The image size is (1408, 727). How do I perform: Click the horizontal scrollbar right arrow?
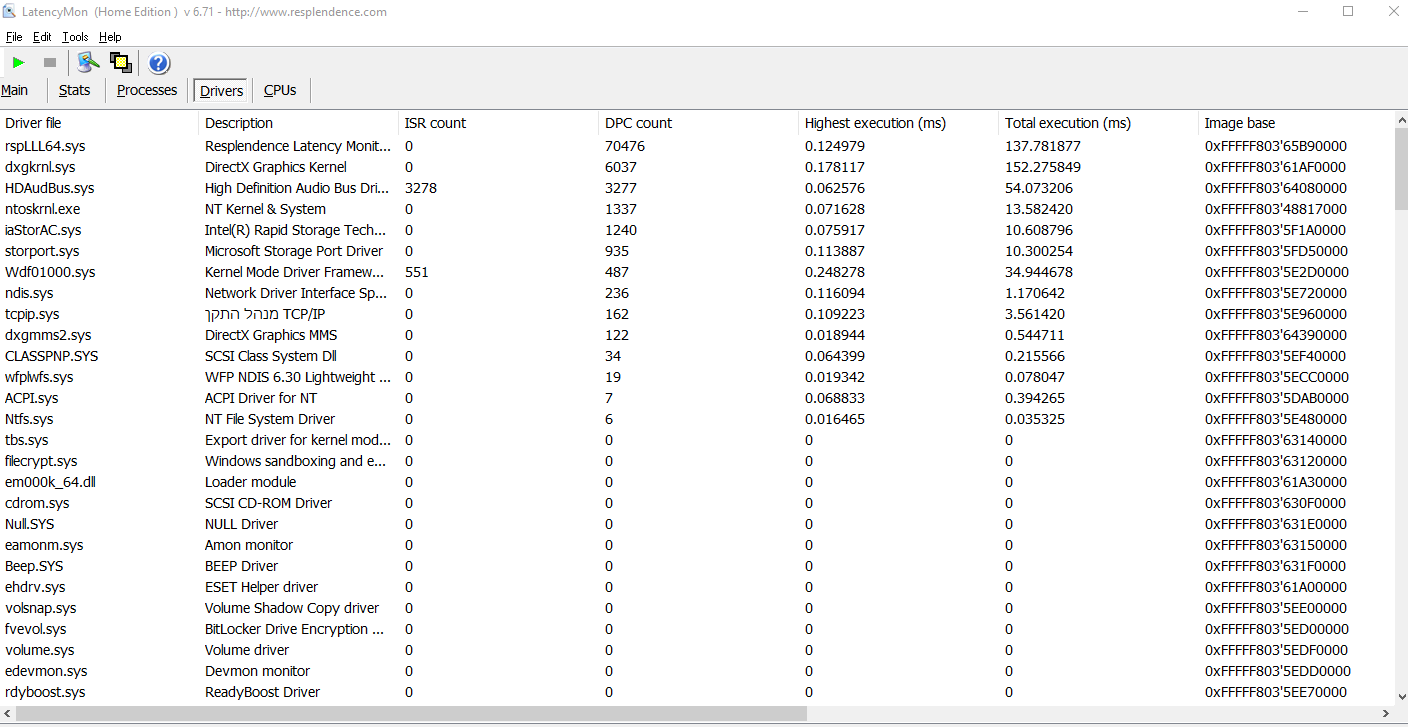pos(1385,714)
